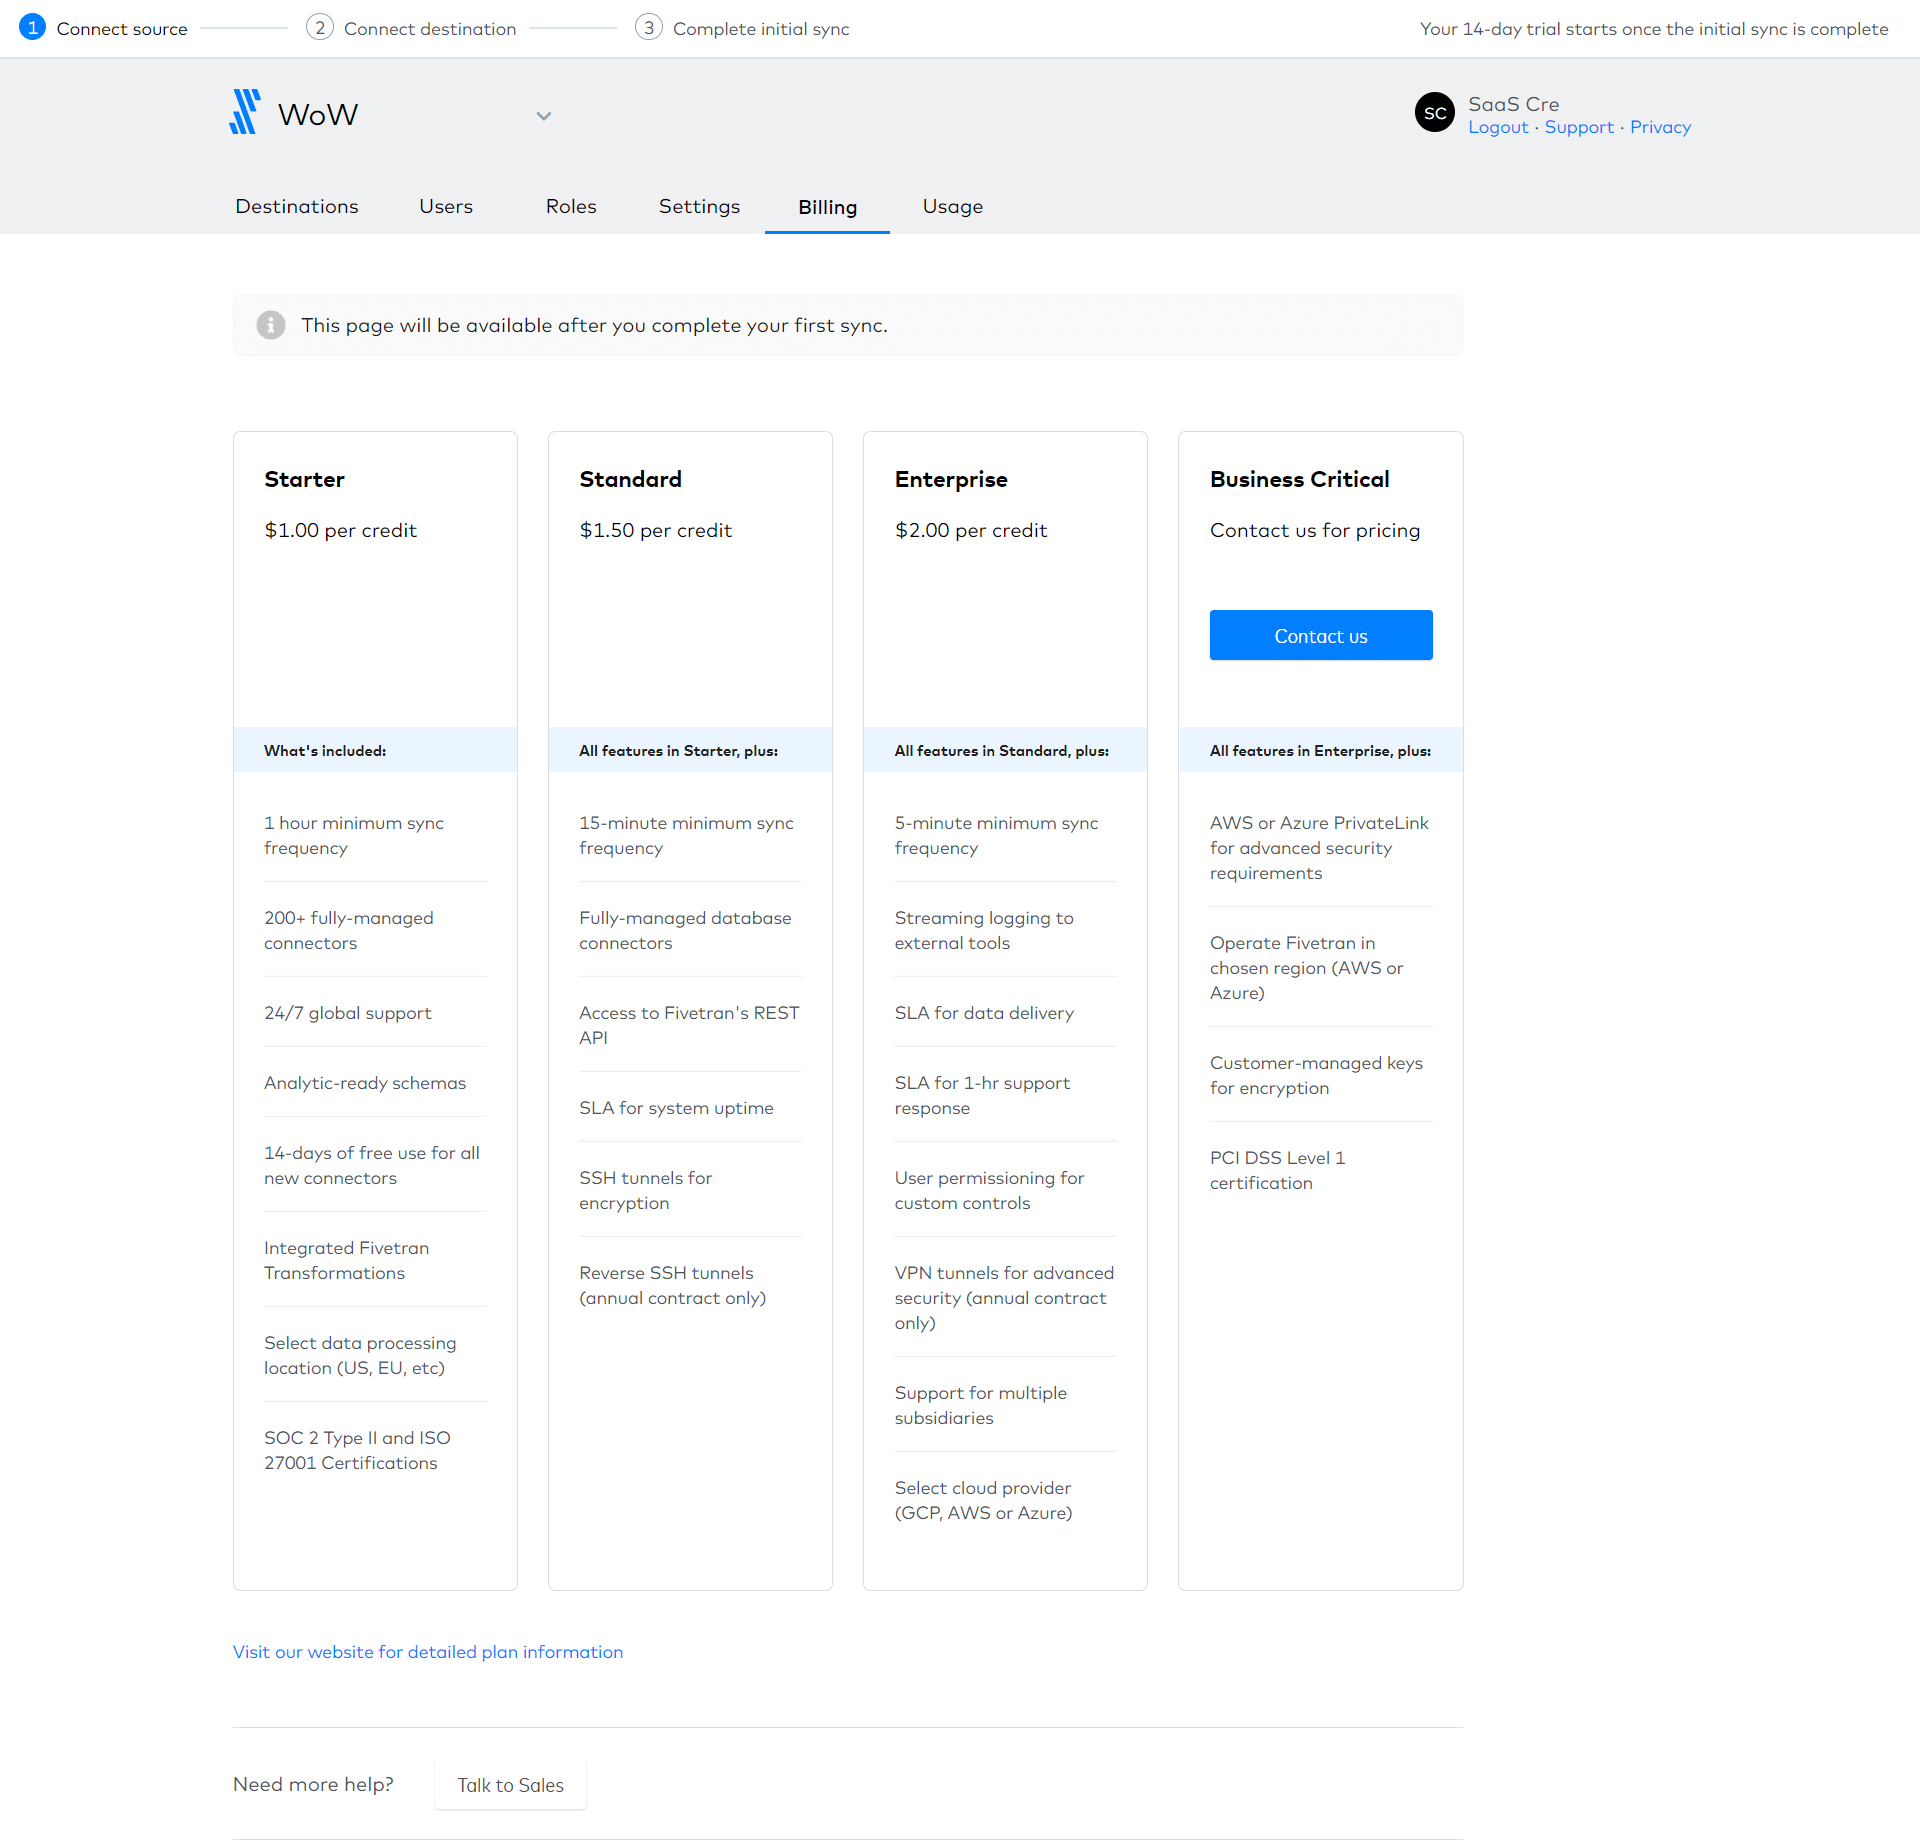Click 5-minute minimum sync frequency

996,835
